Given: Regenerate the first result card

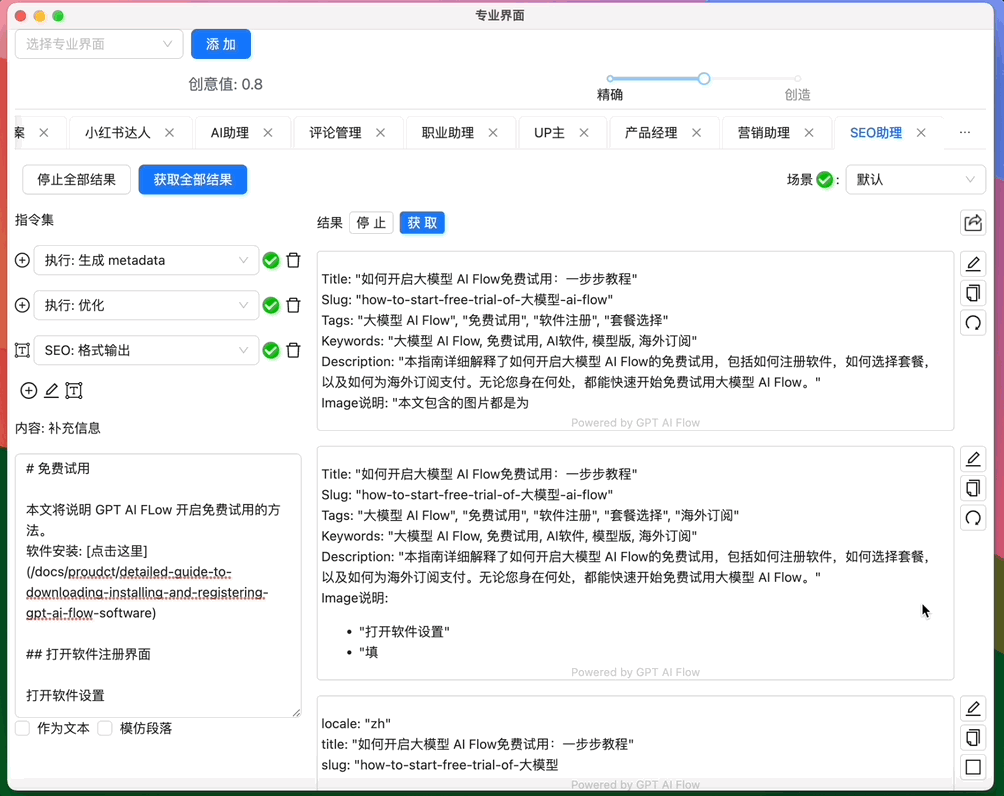Looking at the screenshot, I should point(973,323).
